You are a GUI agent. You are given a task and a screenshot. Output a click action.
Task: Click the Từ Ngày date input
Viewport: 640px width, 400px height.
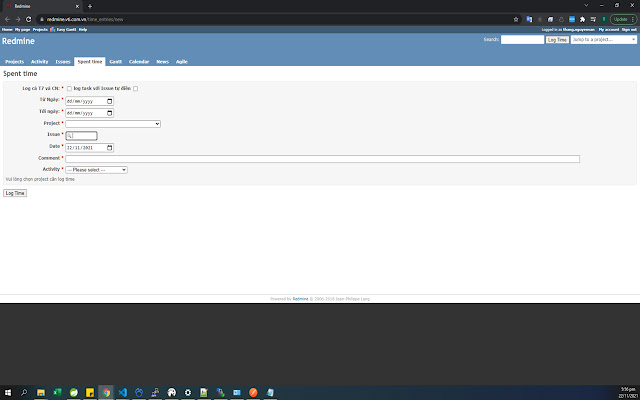pyautogui.click(x=89, y=101)
